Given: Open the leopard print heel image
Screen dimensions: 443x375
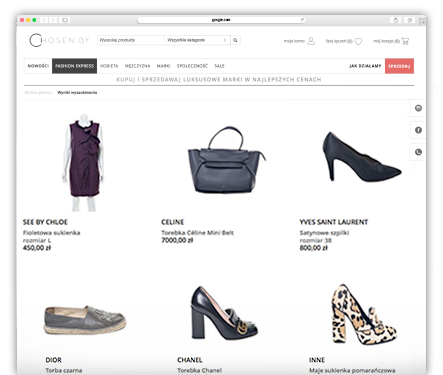Looking at the screenshot, I should pos(364,315).
